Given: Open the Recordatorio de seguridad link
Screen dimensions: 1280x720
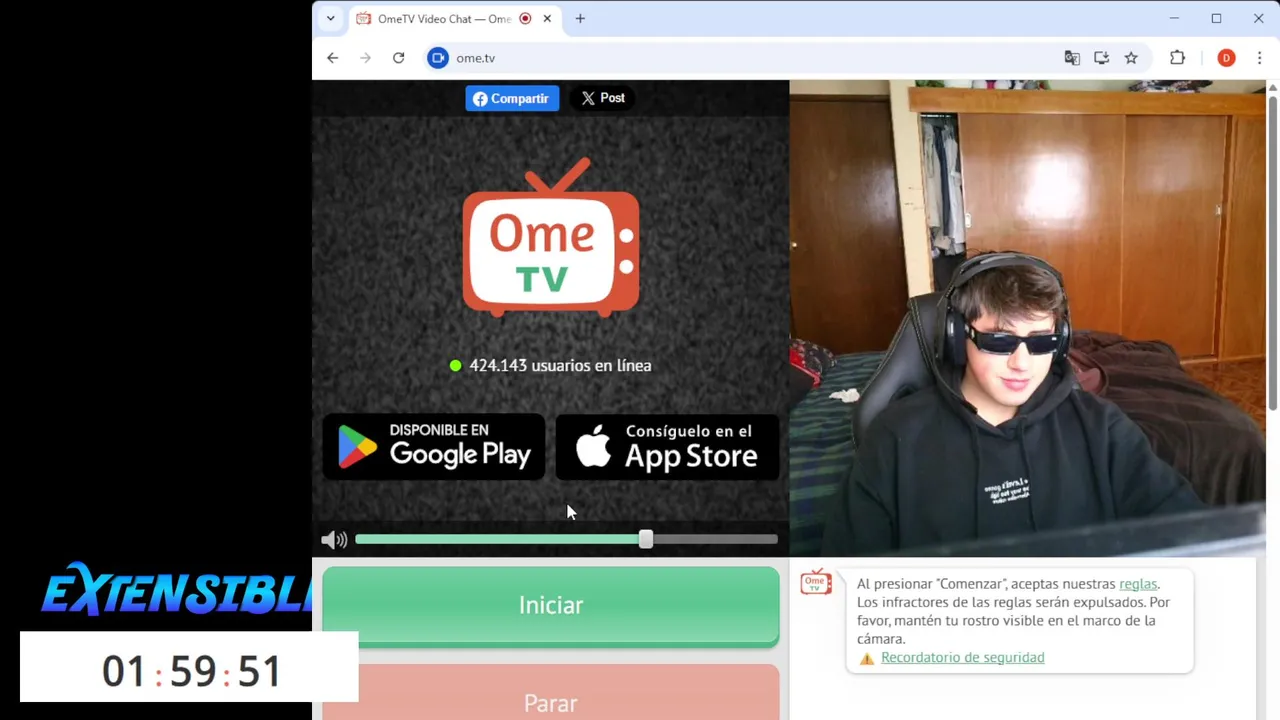Looking at the screenshot, I should point(962,657).
